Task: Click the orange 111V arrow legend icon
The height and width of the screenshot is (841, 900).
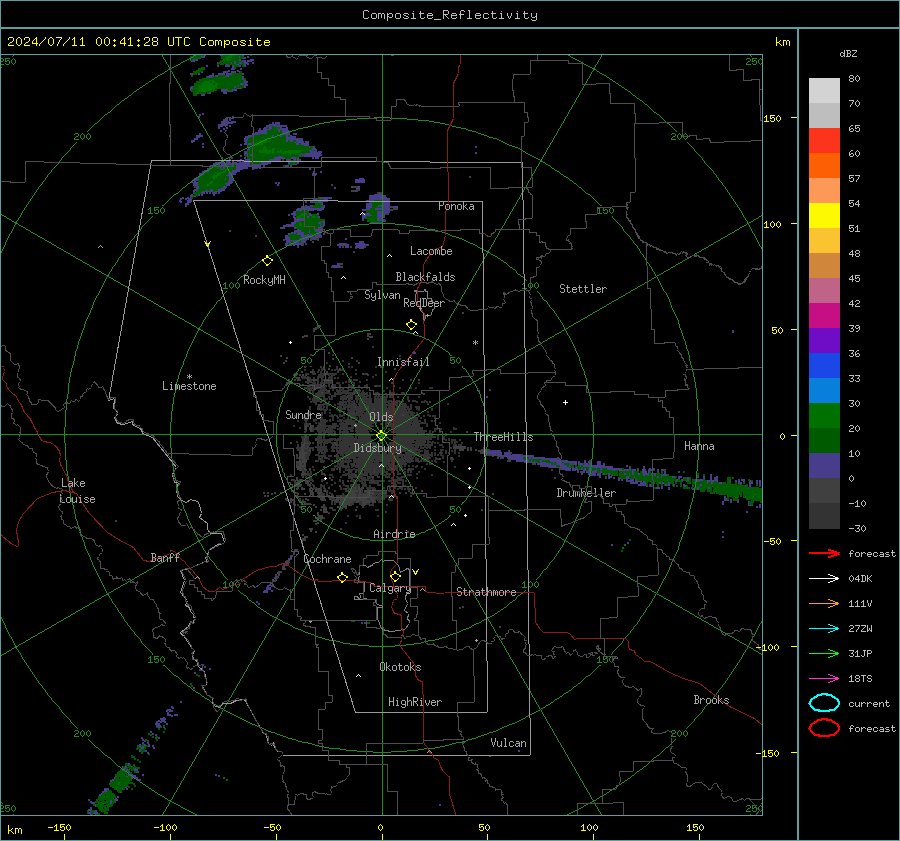Action: (824, 603)
